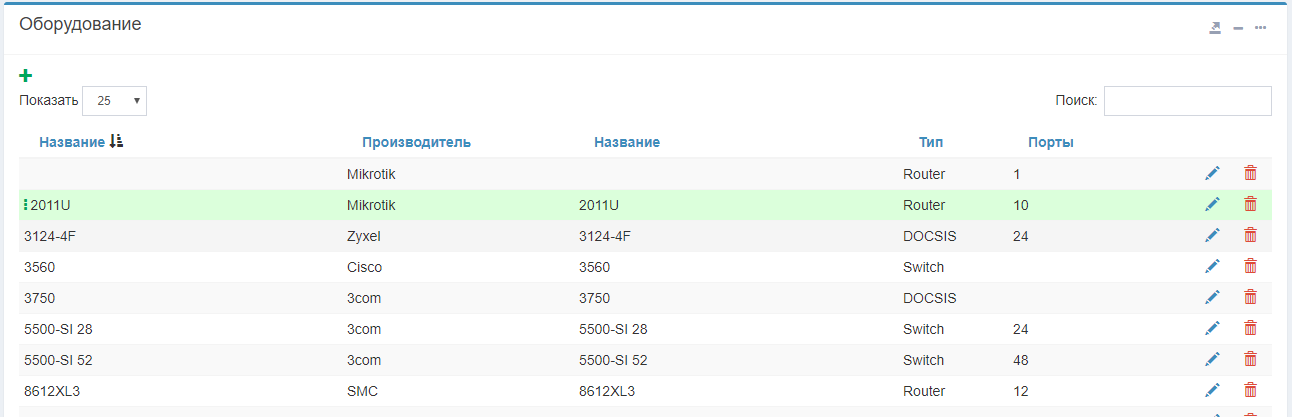Screen dimensions: 1292x417
Task: Sort table by Порты column
Action: pyautogui.click(x=1050, y=142)
